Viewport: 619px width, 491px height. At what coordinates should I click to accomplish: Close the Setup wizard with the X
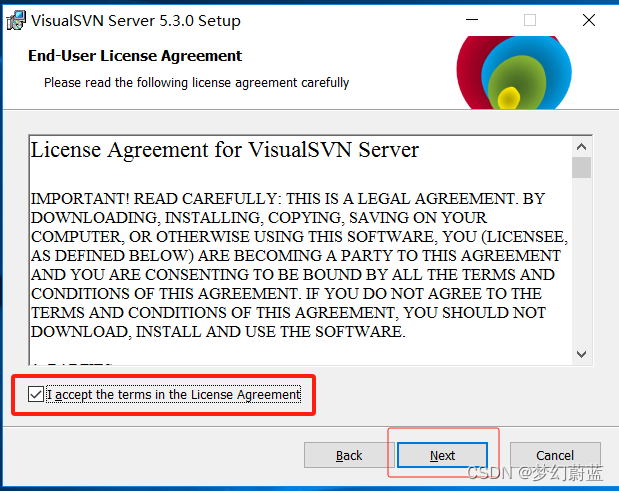coord(589,20)
